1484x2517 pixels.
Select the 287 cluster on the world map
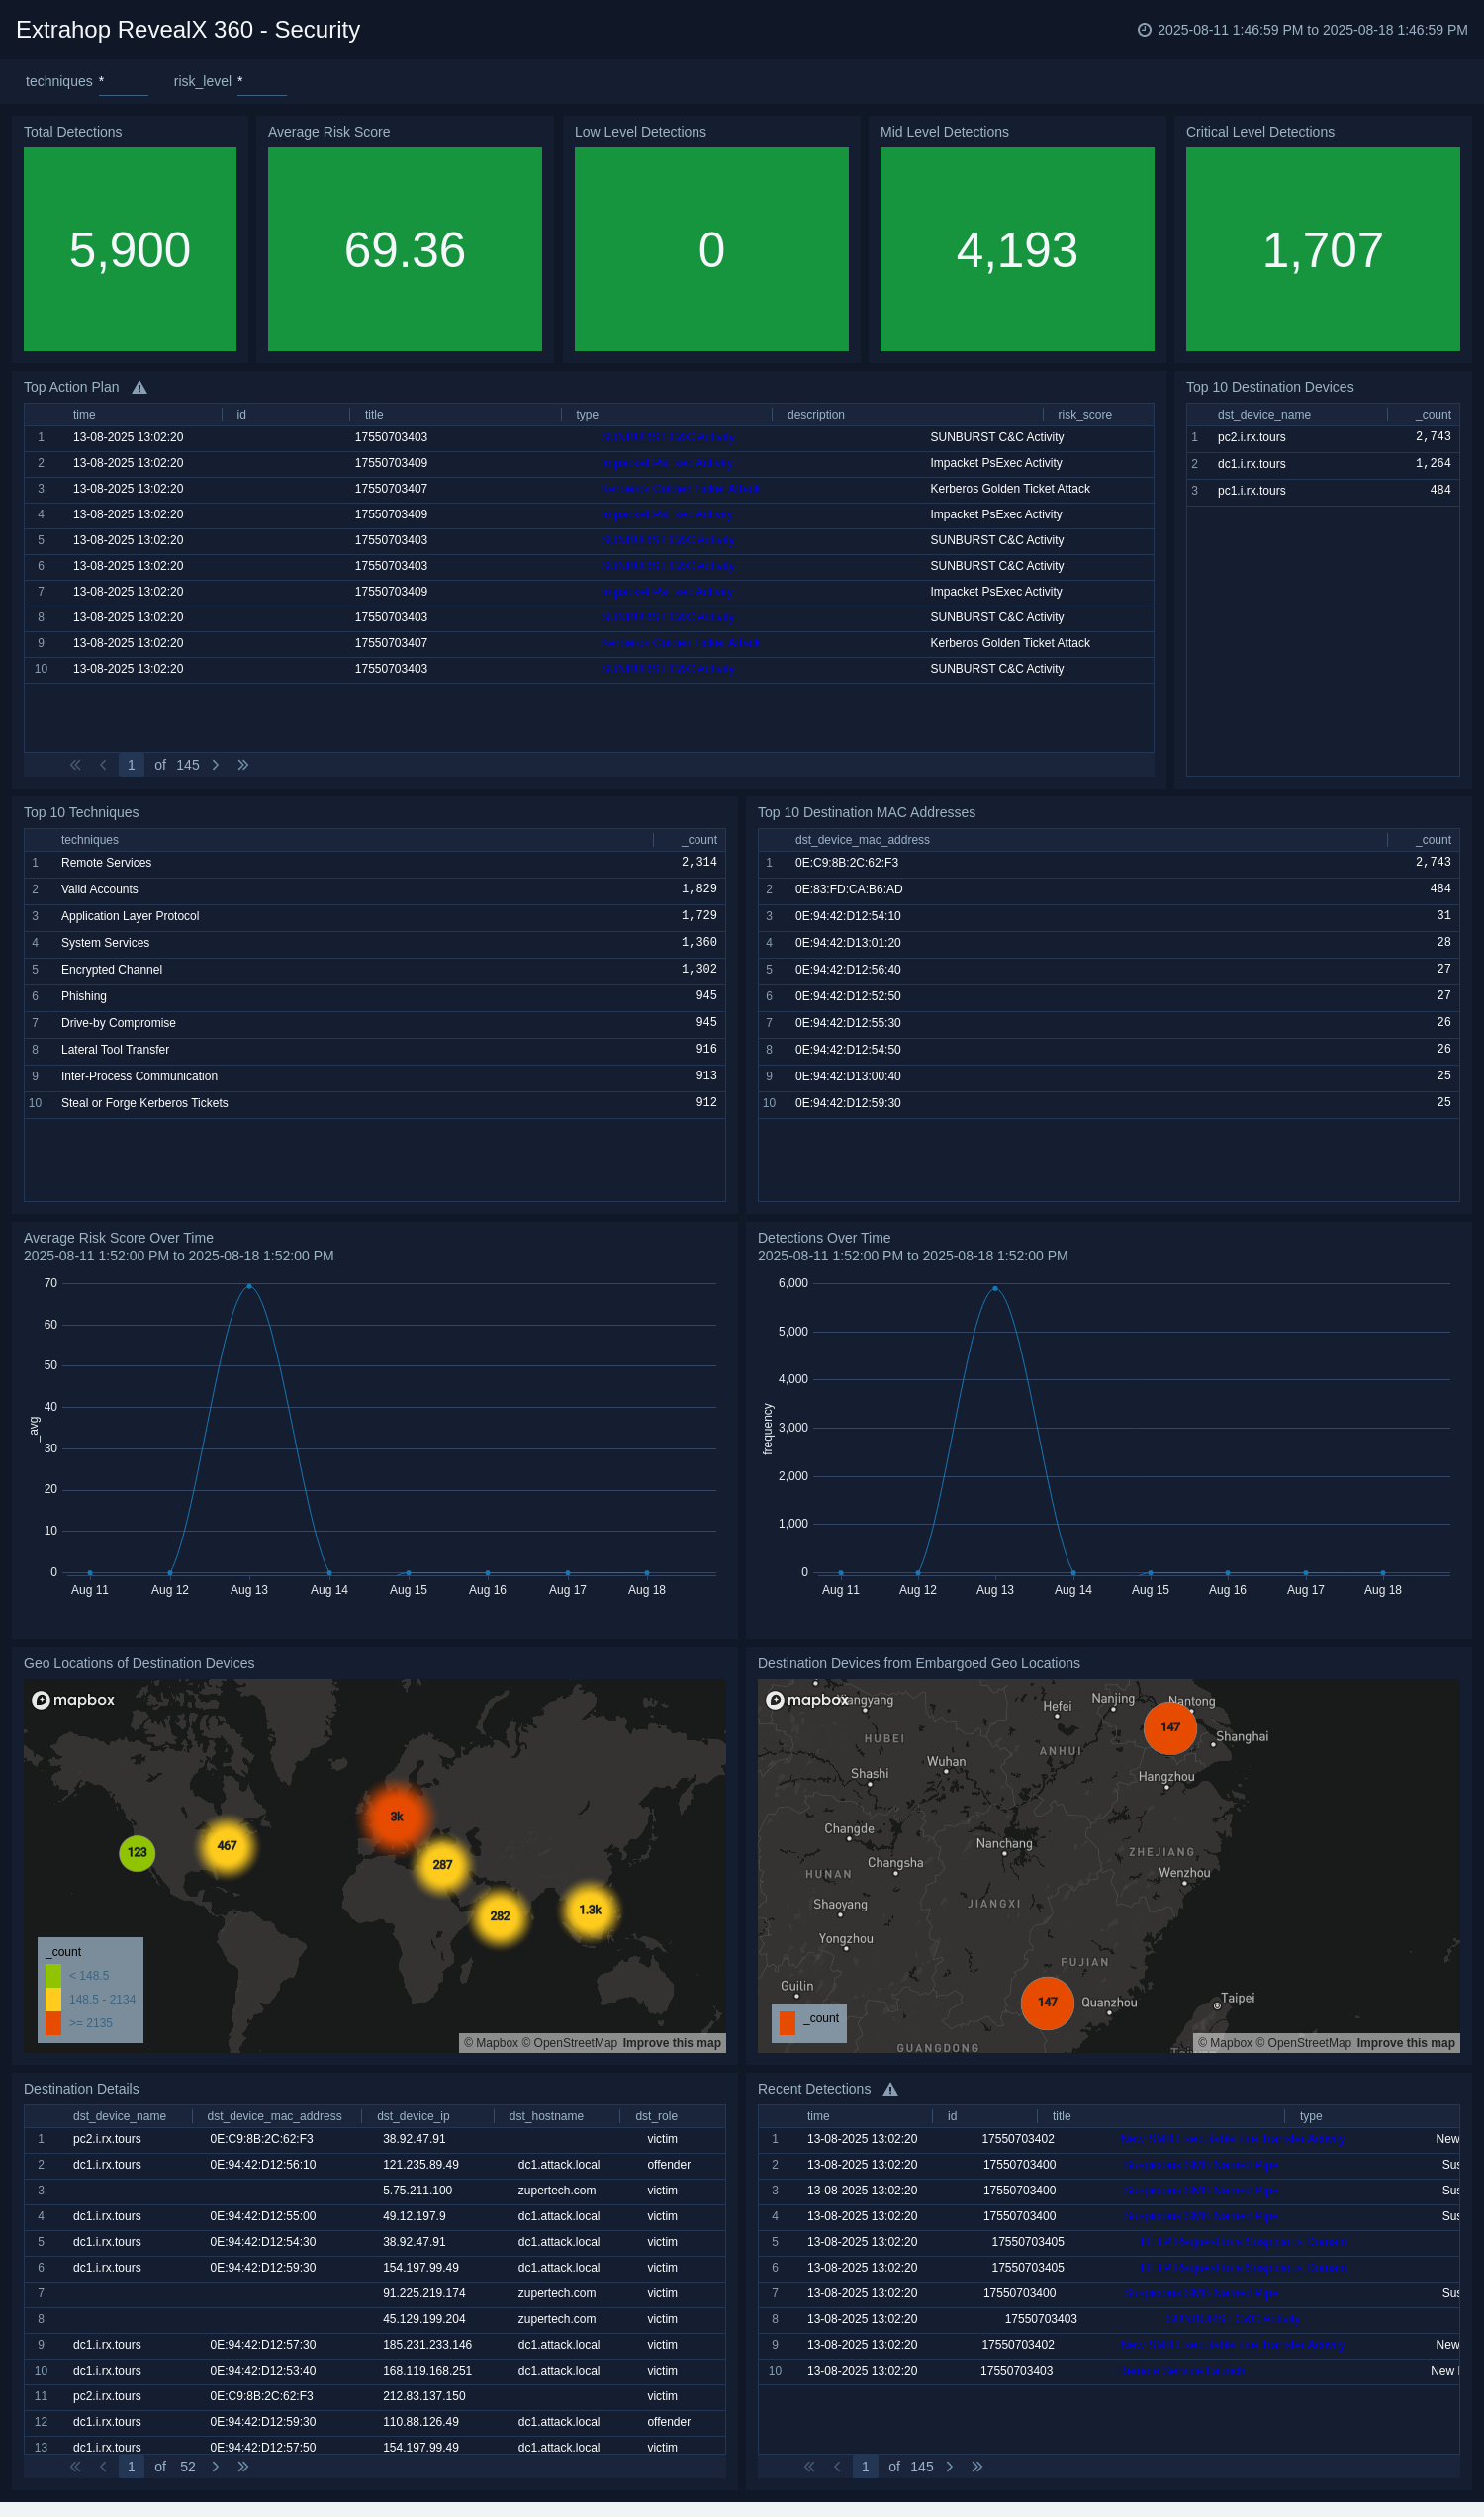pos(442,1865)
